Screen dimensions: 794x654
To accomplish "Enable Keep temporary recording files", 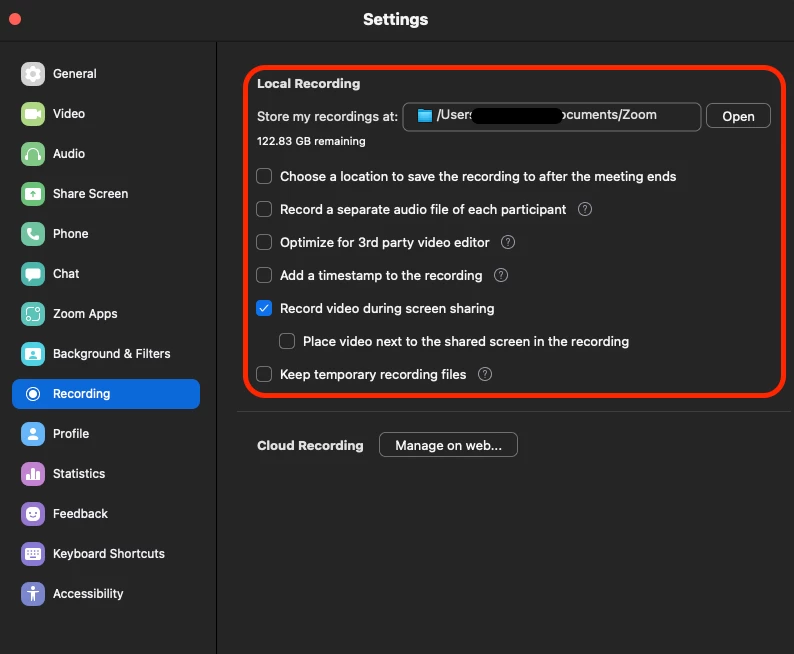I will click(264, 374).
